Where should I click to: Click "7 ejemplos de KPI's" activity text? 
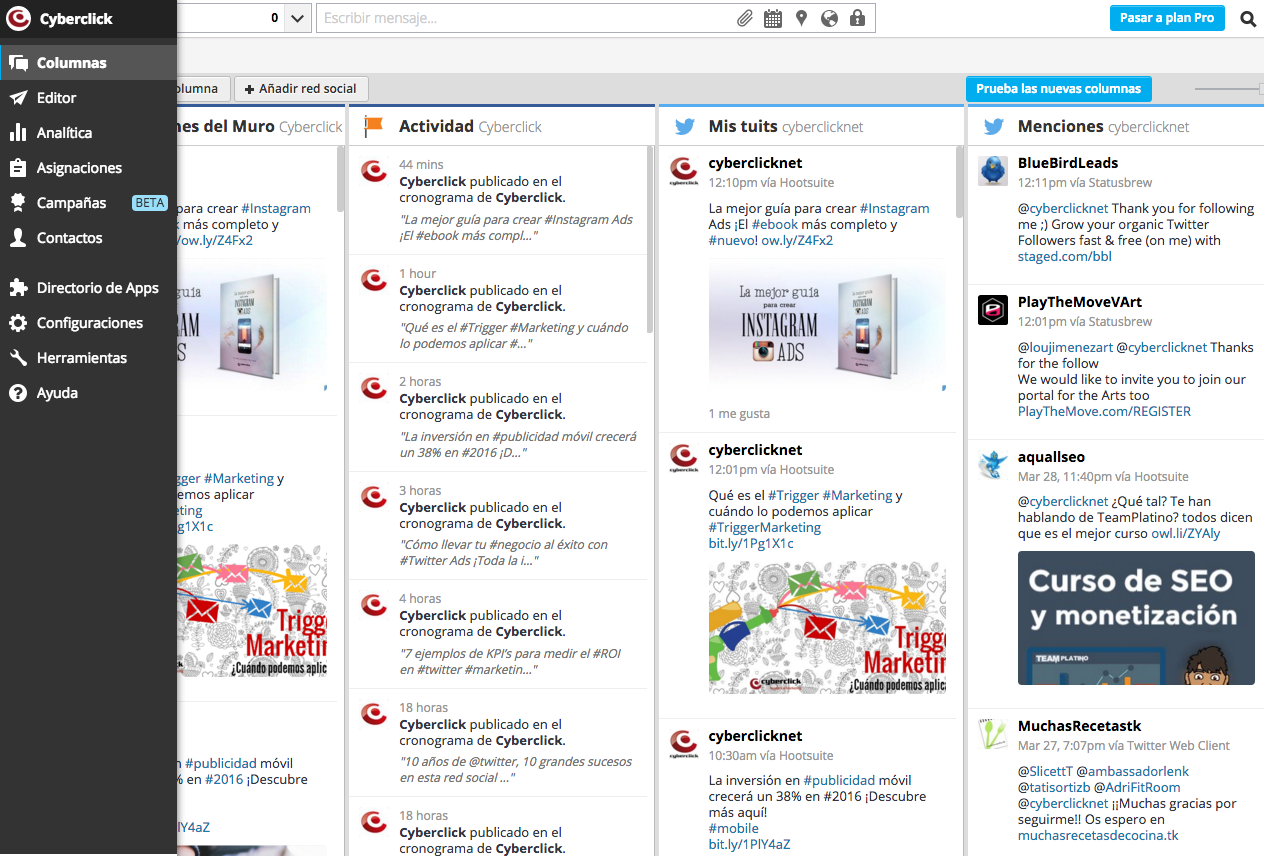[510, 662]
